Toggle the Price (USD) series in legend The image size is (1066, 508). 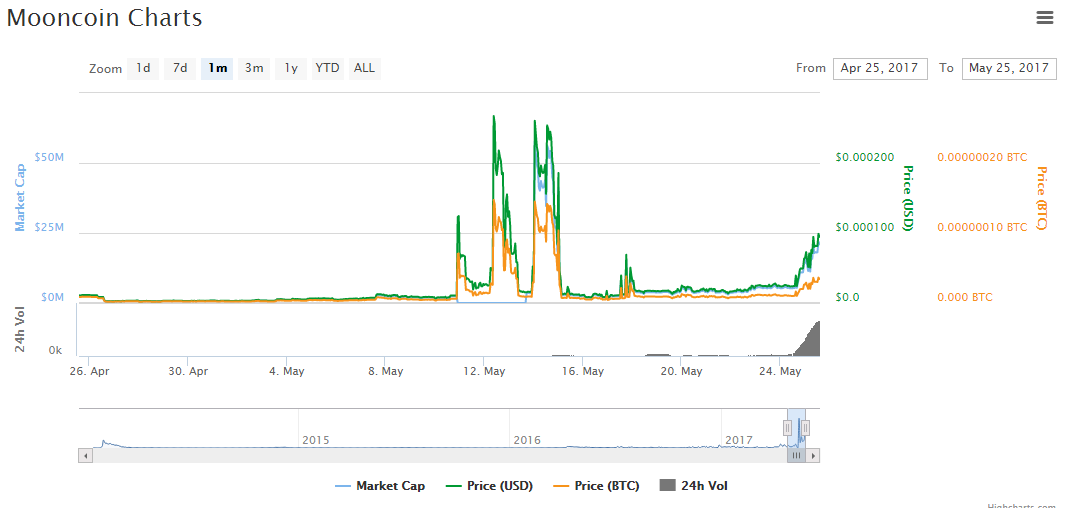pyautogui.click(x=489, y=486)
